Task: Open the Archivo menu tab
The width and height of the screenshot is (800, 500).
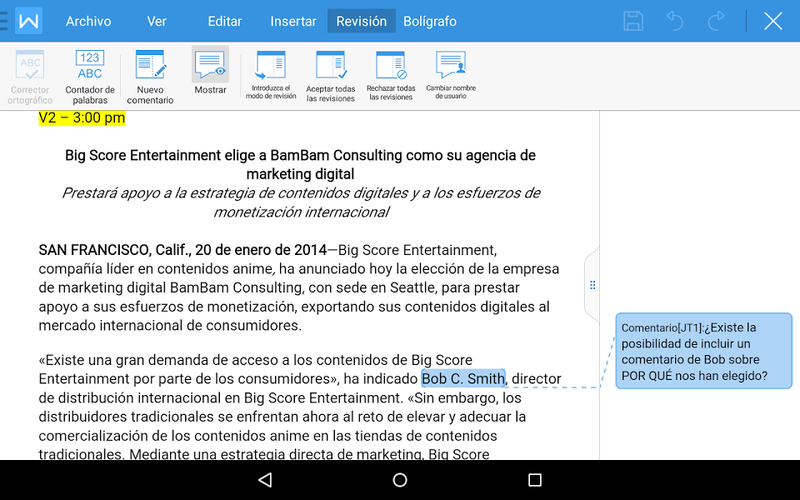Action: 88,21
